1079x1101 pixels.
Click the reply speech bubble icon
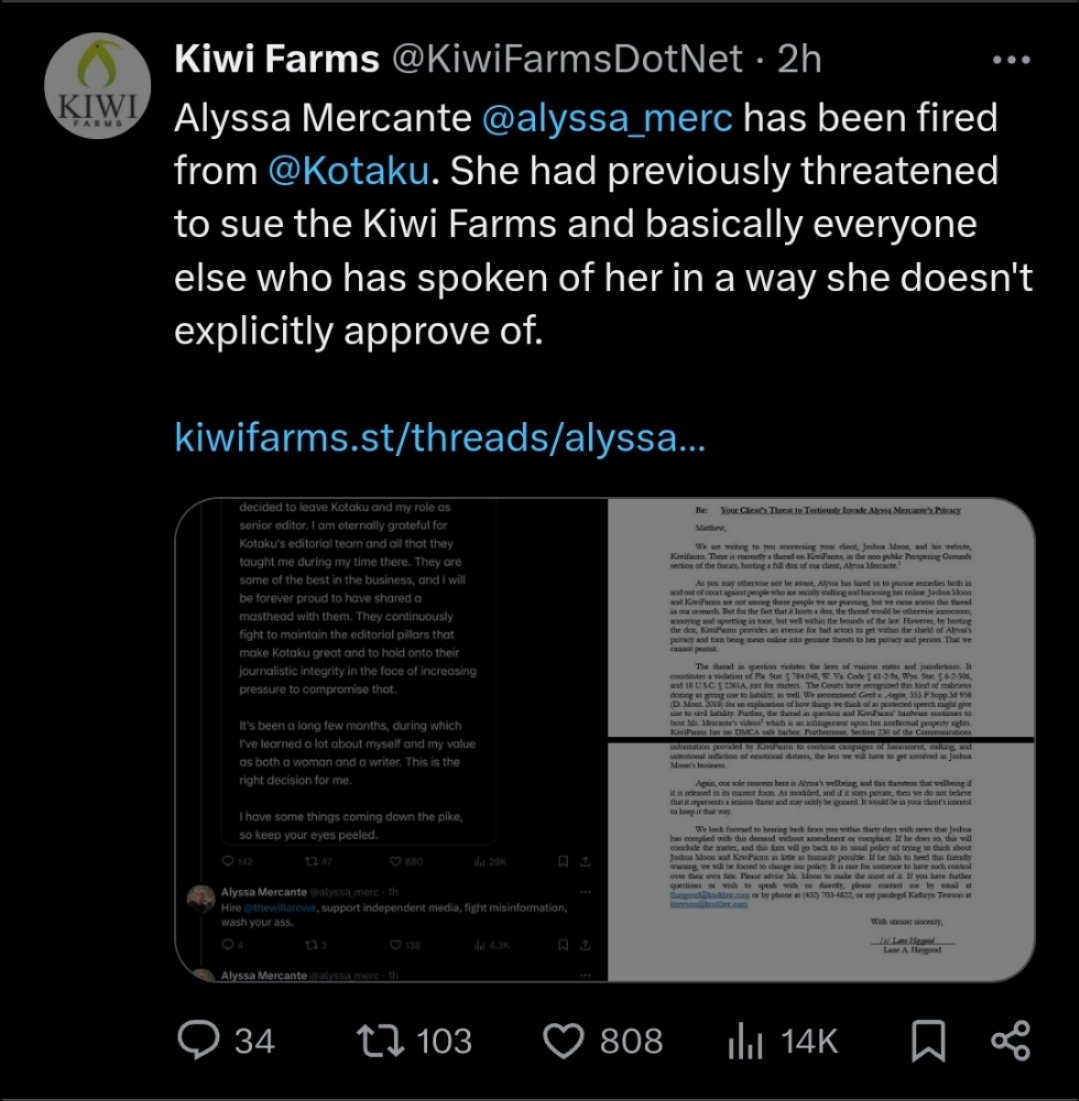point(198,1040)
